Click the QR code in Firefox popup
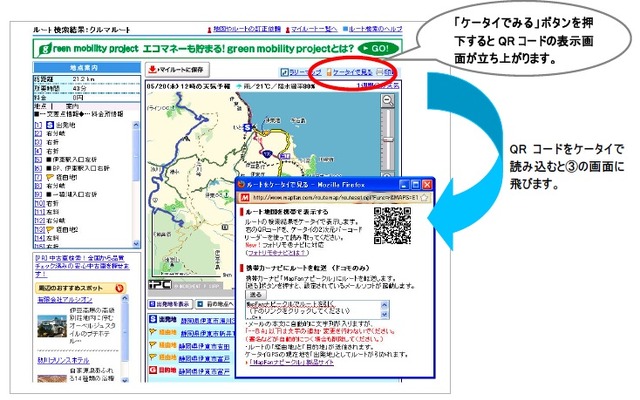The image size is (640, 400). [x=392, y=226]
